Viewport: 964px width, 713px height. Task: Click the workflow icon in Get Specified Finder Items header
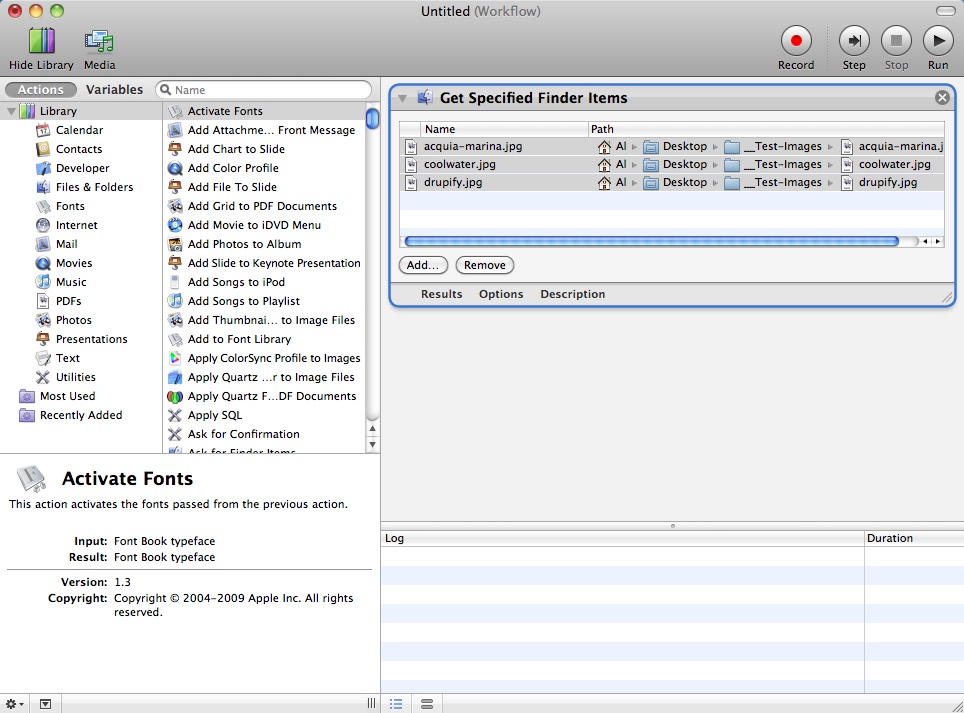click(424, 98)
